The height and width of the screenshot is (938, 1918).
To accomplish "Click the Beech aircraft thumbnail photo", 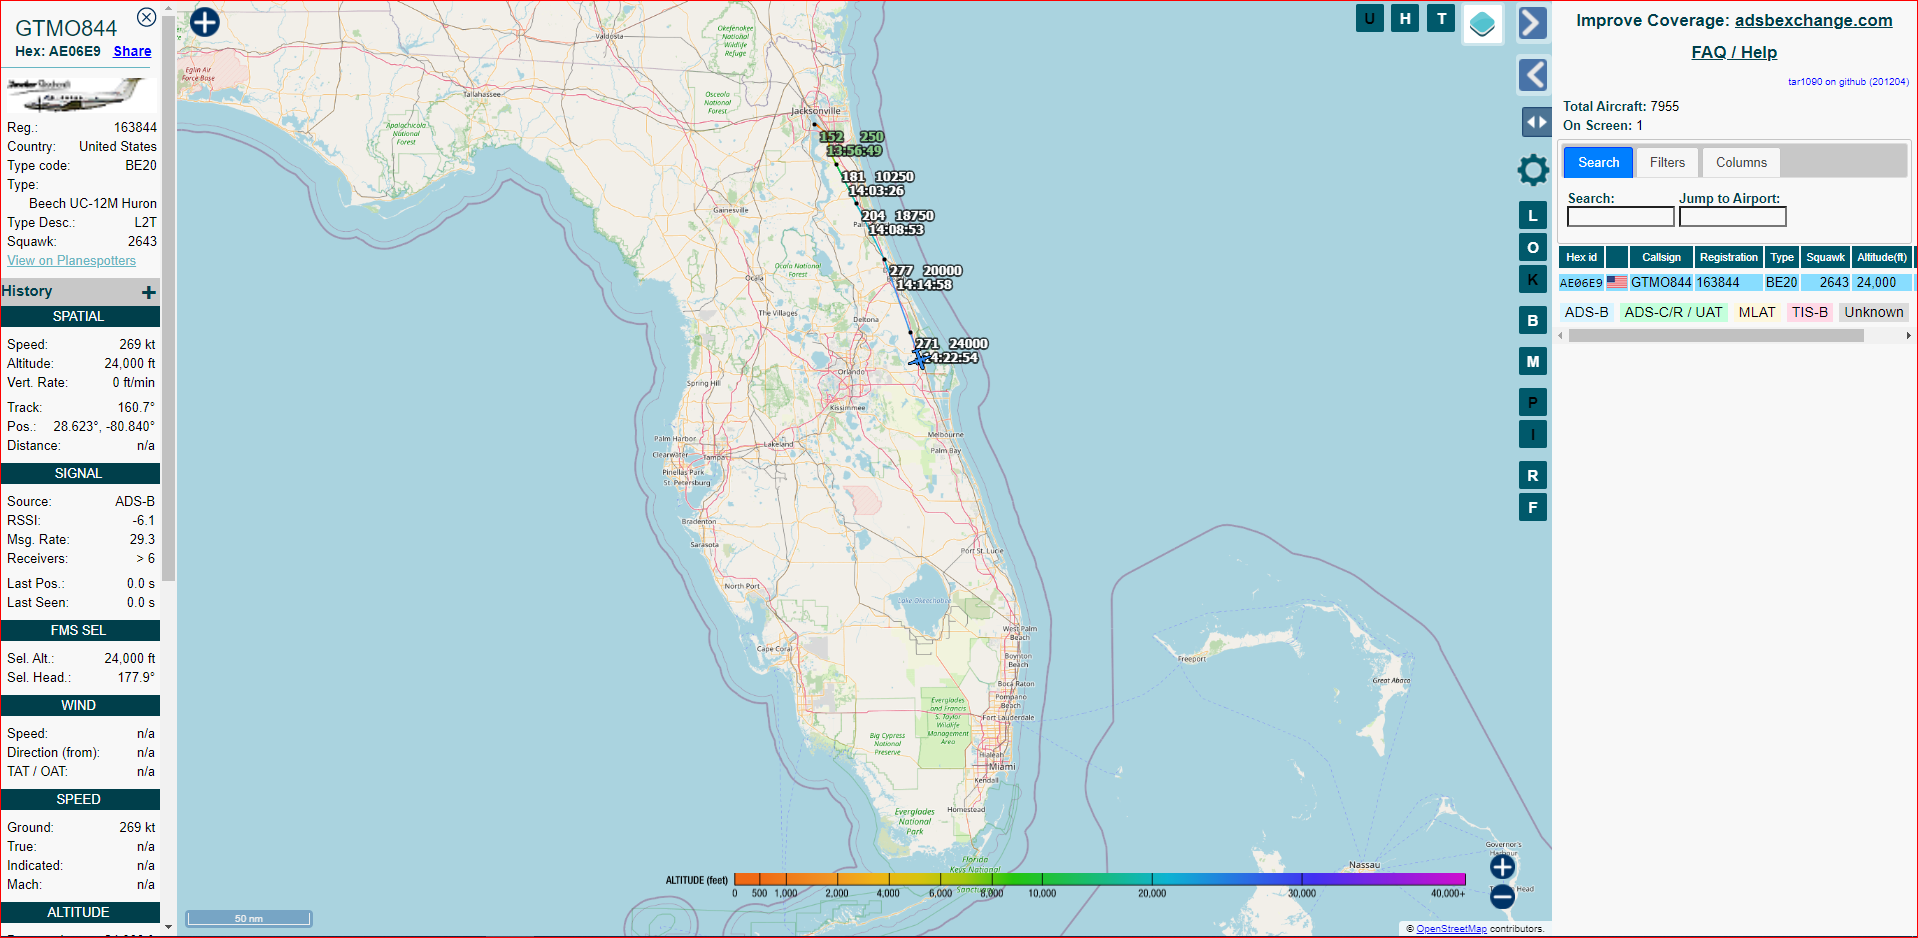I will coord(76,94).
